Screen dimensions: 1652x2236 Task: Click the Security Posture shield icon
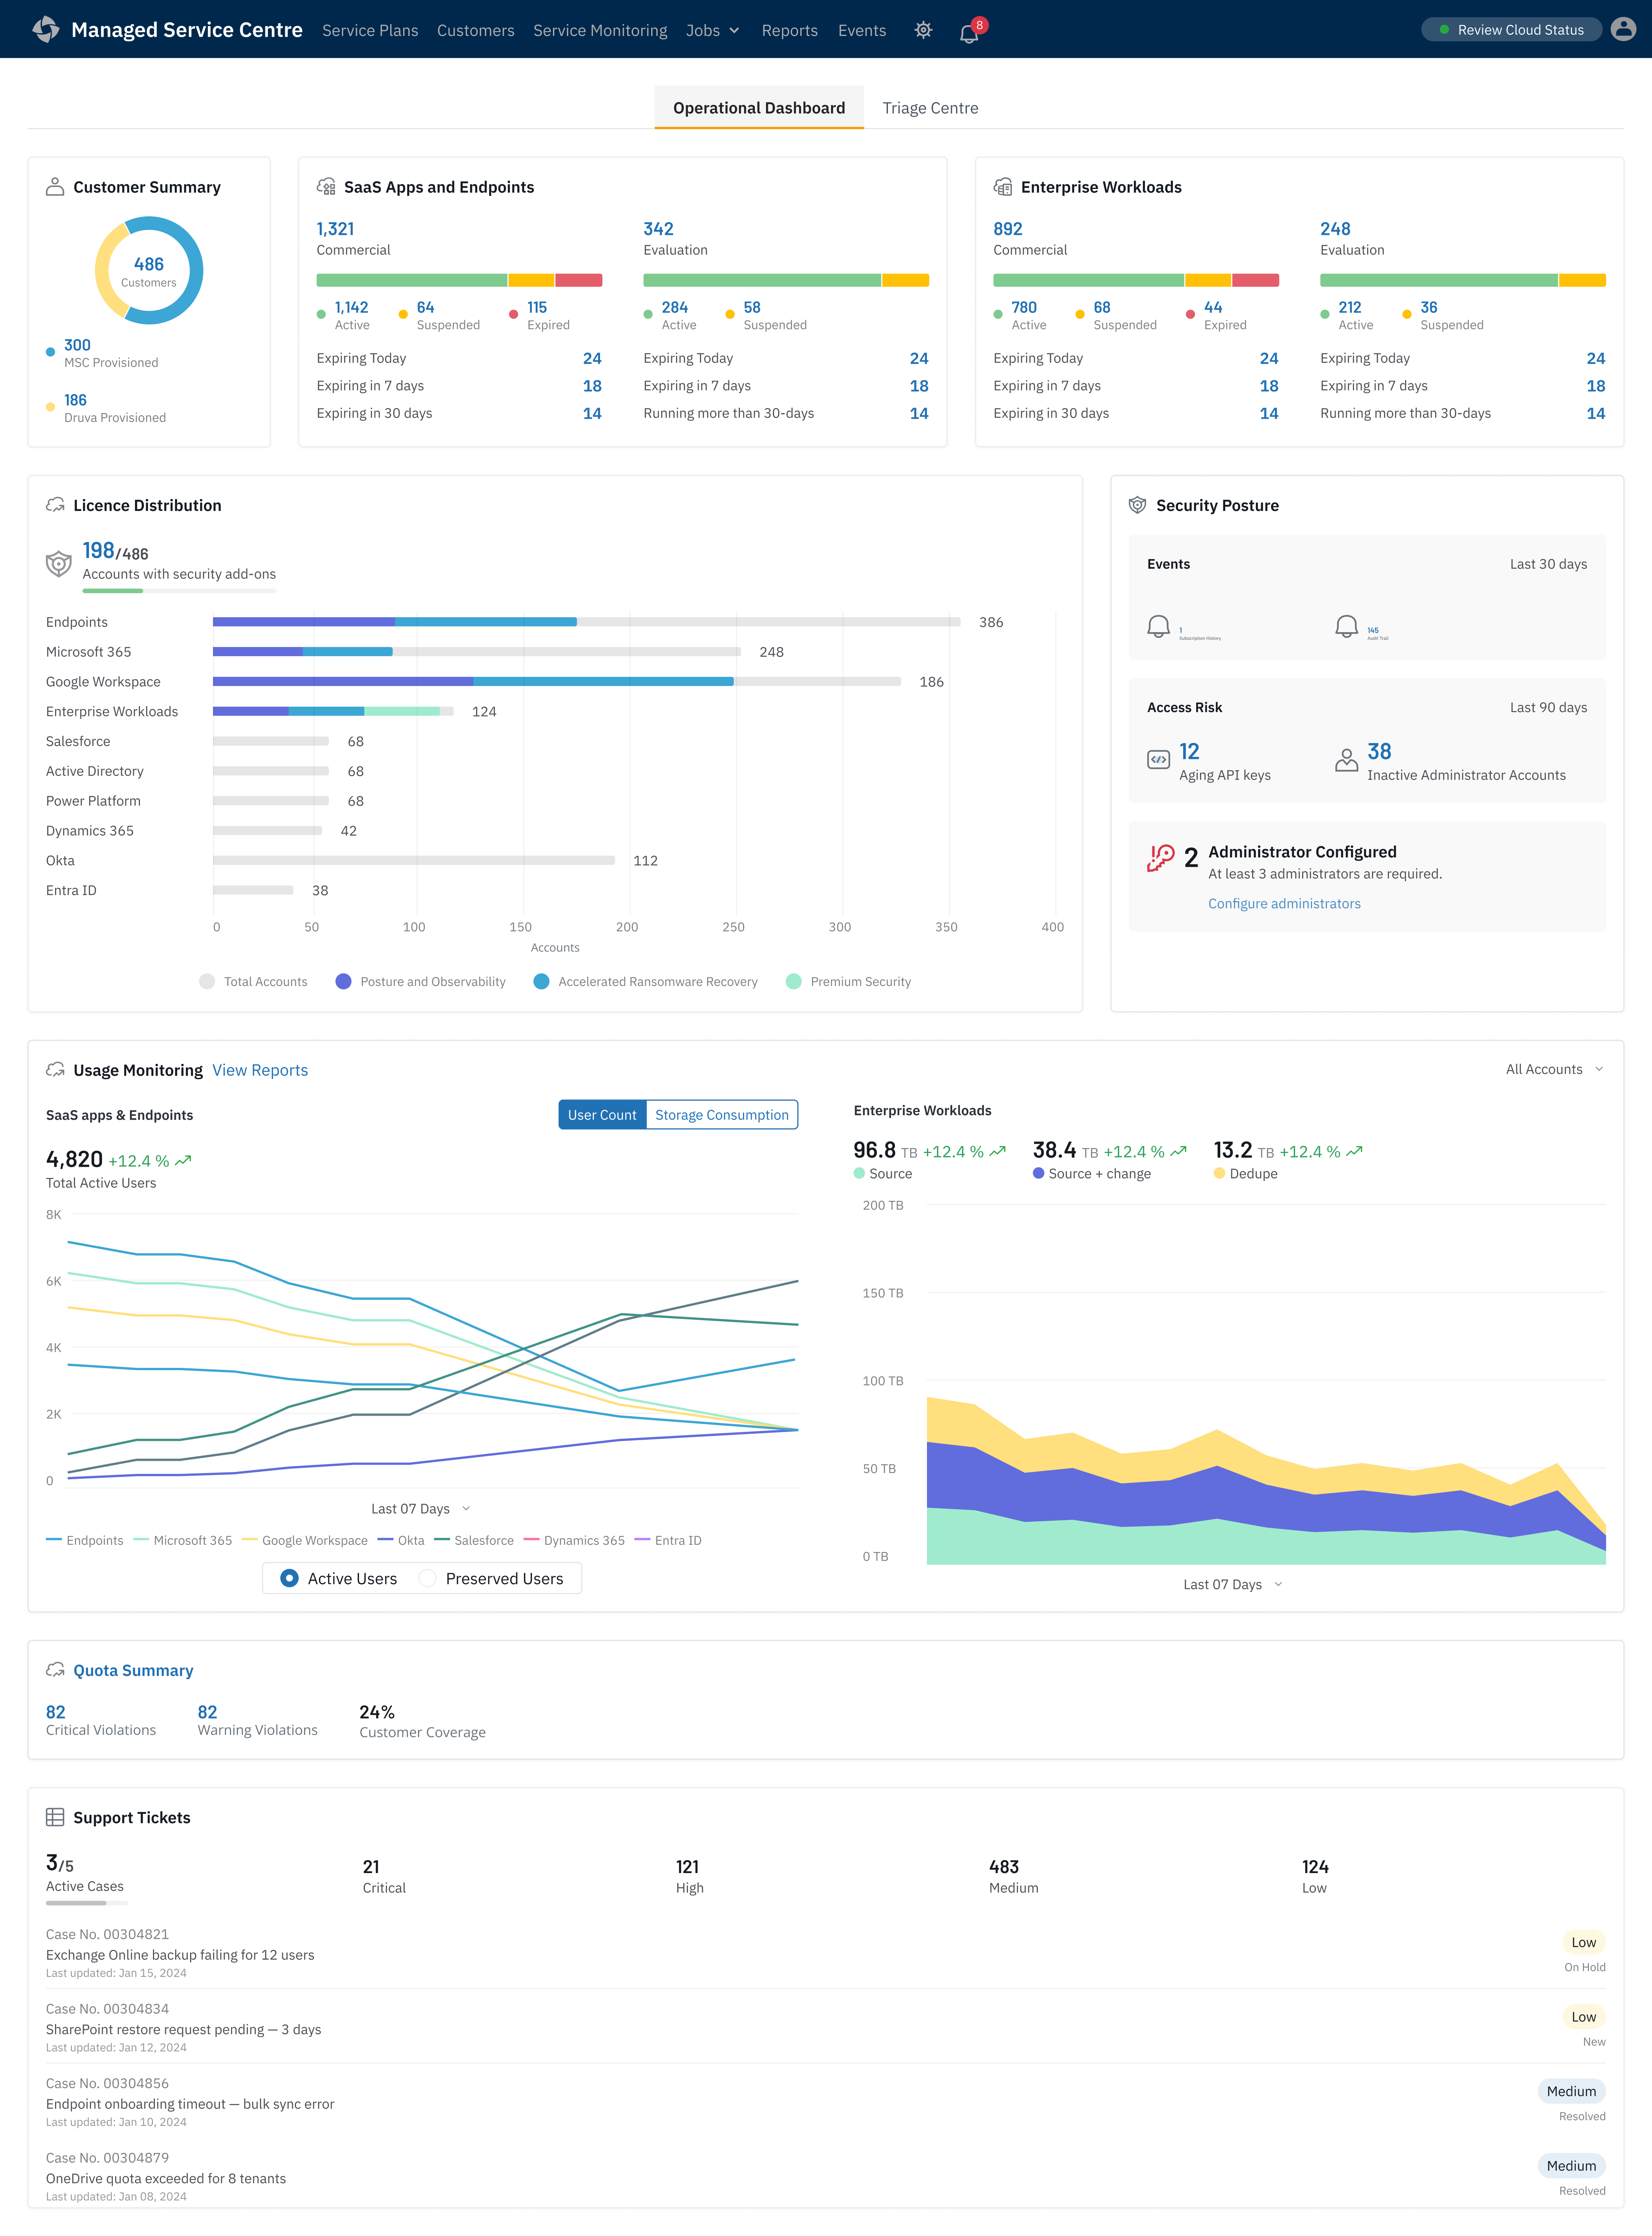coord(1137,505)
